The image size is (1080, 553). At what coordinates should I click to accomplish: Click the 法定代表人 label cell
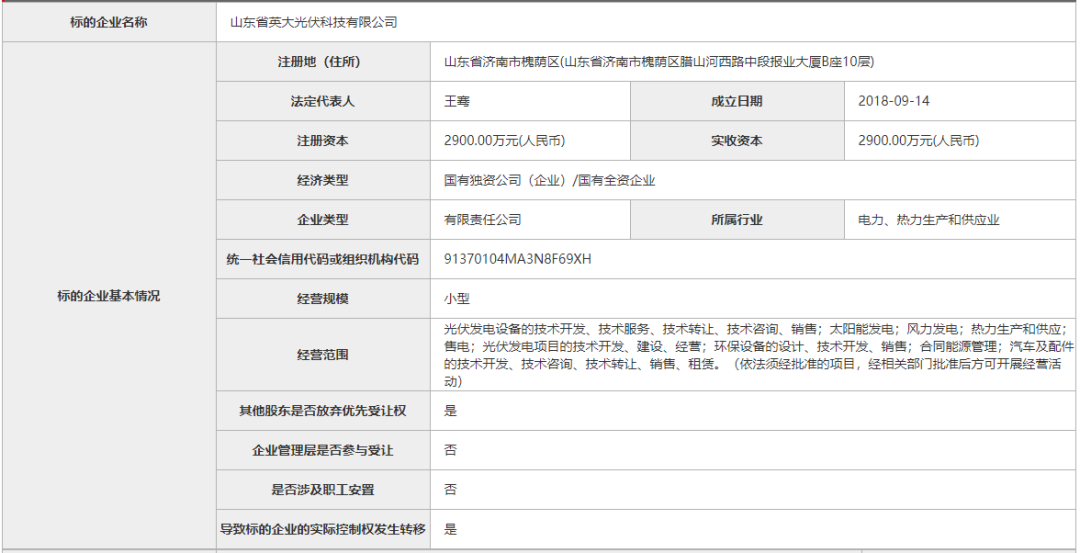click(323, 101)
